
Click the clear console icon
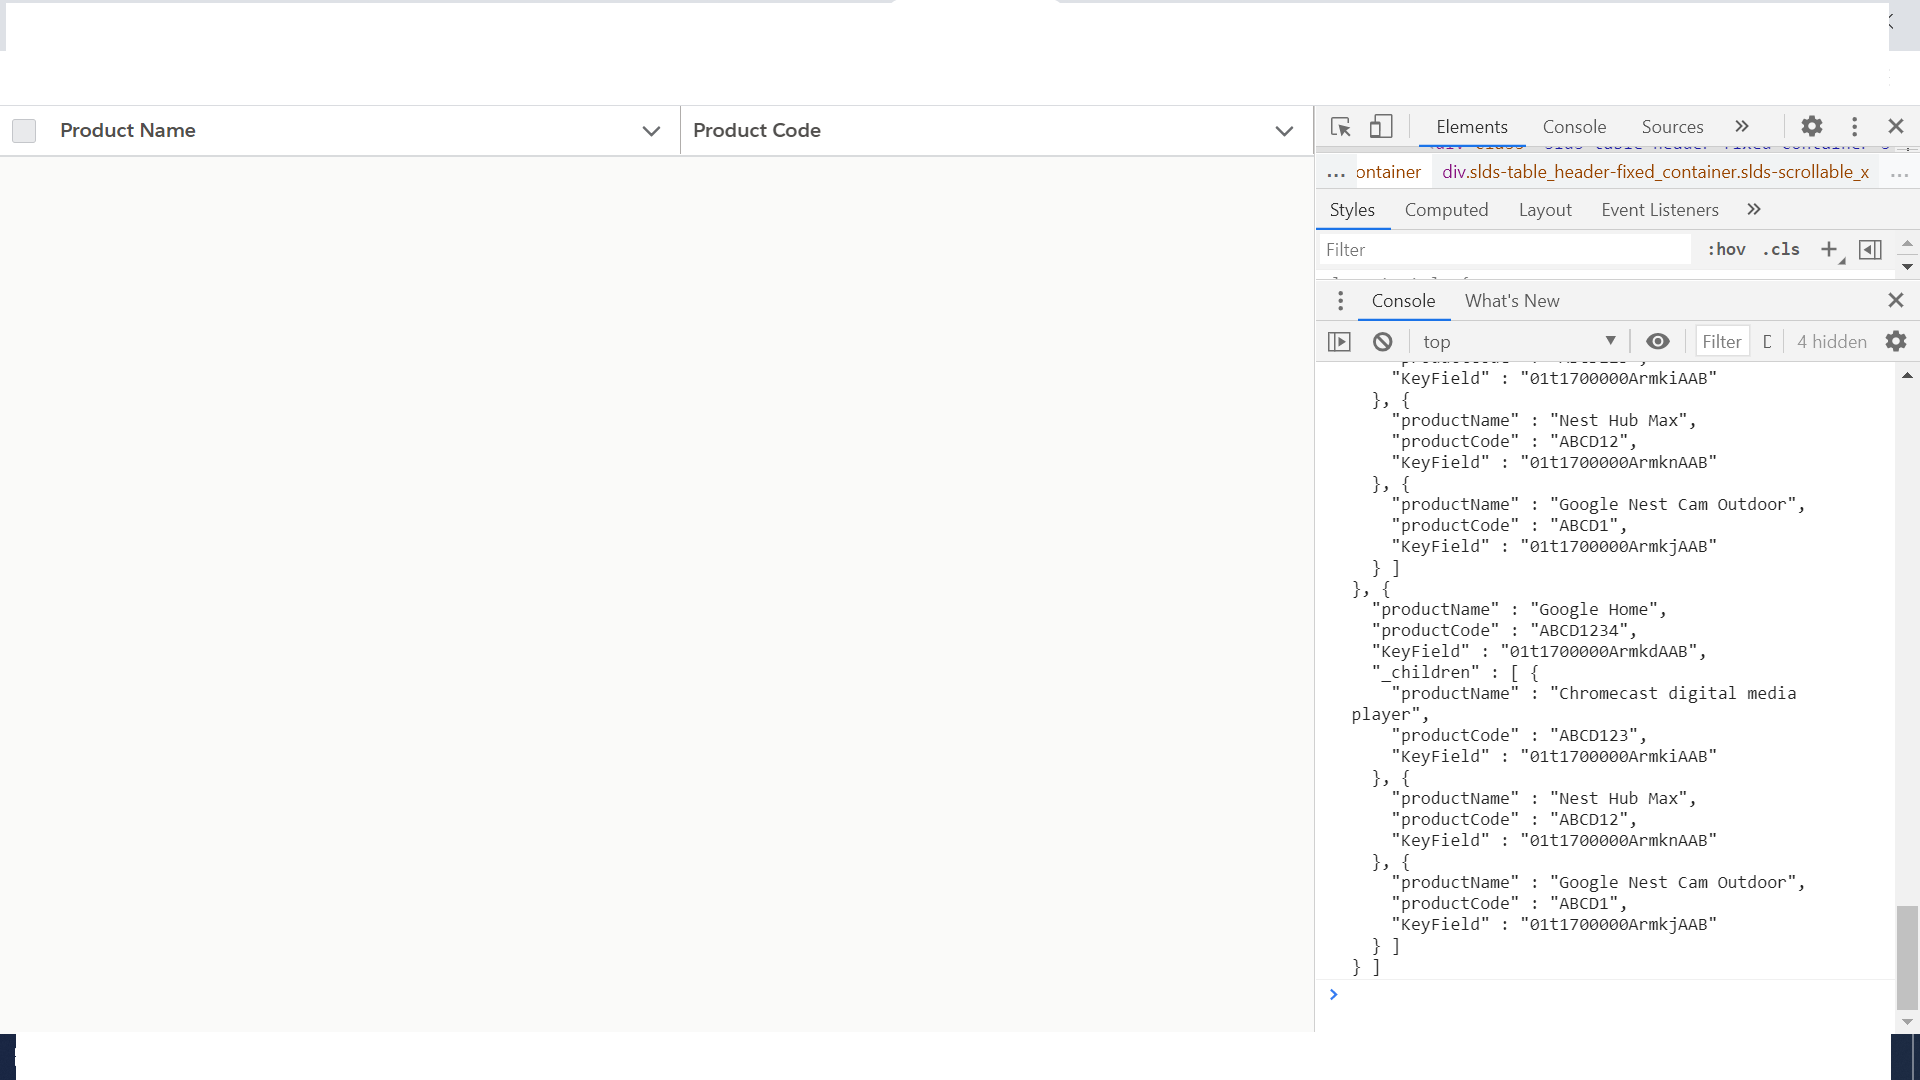tap(1383, 342)
